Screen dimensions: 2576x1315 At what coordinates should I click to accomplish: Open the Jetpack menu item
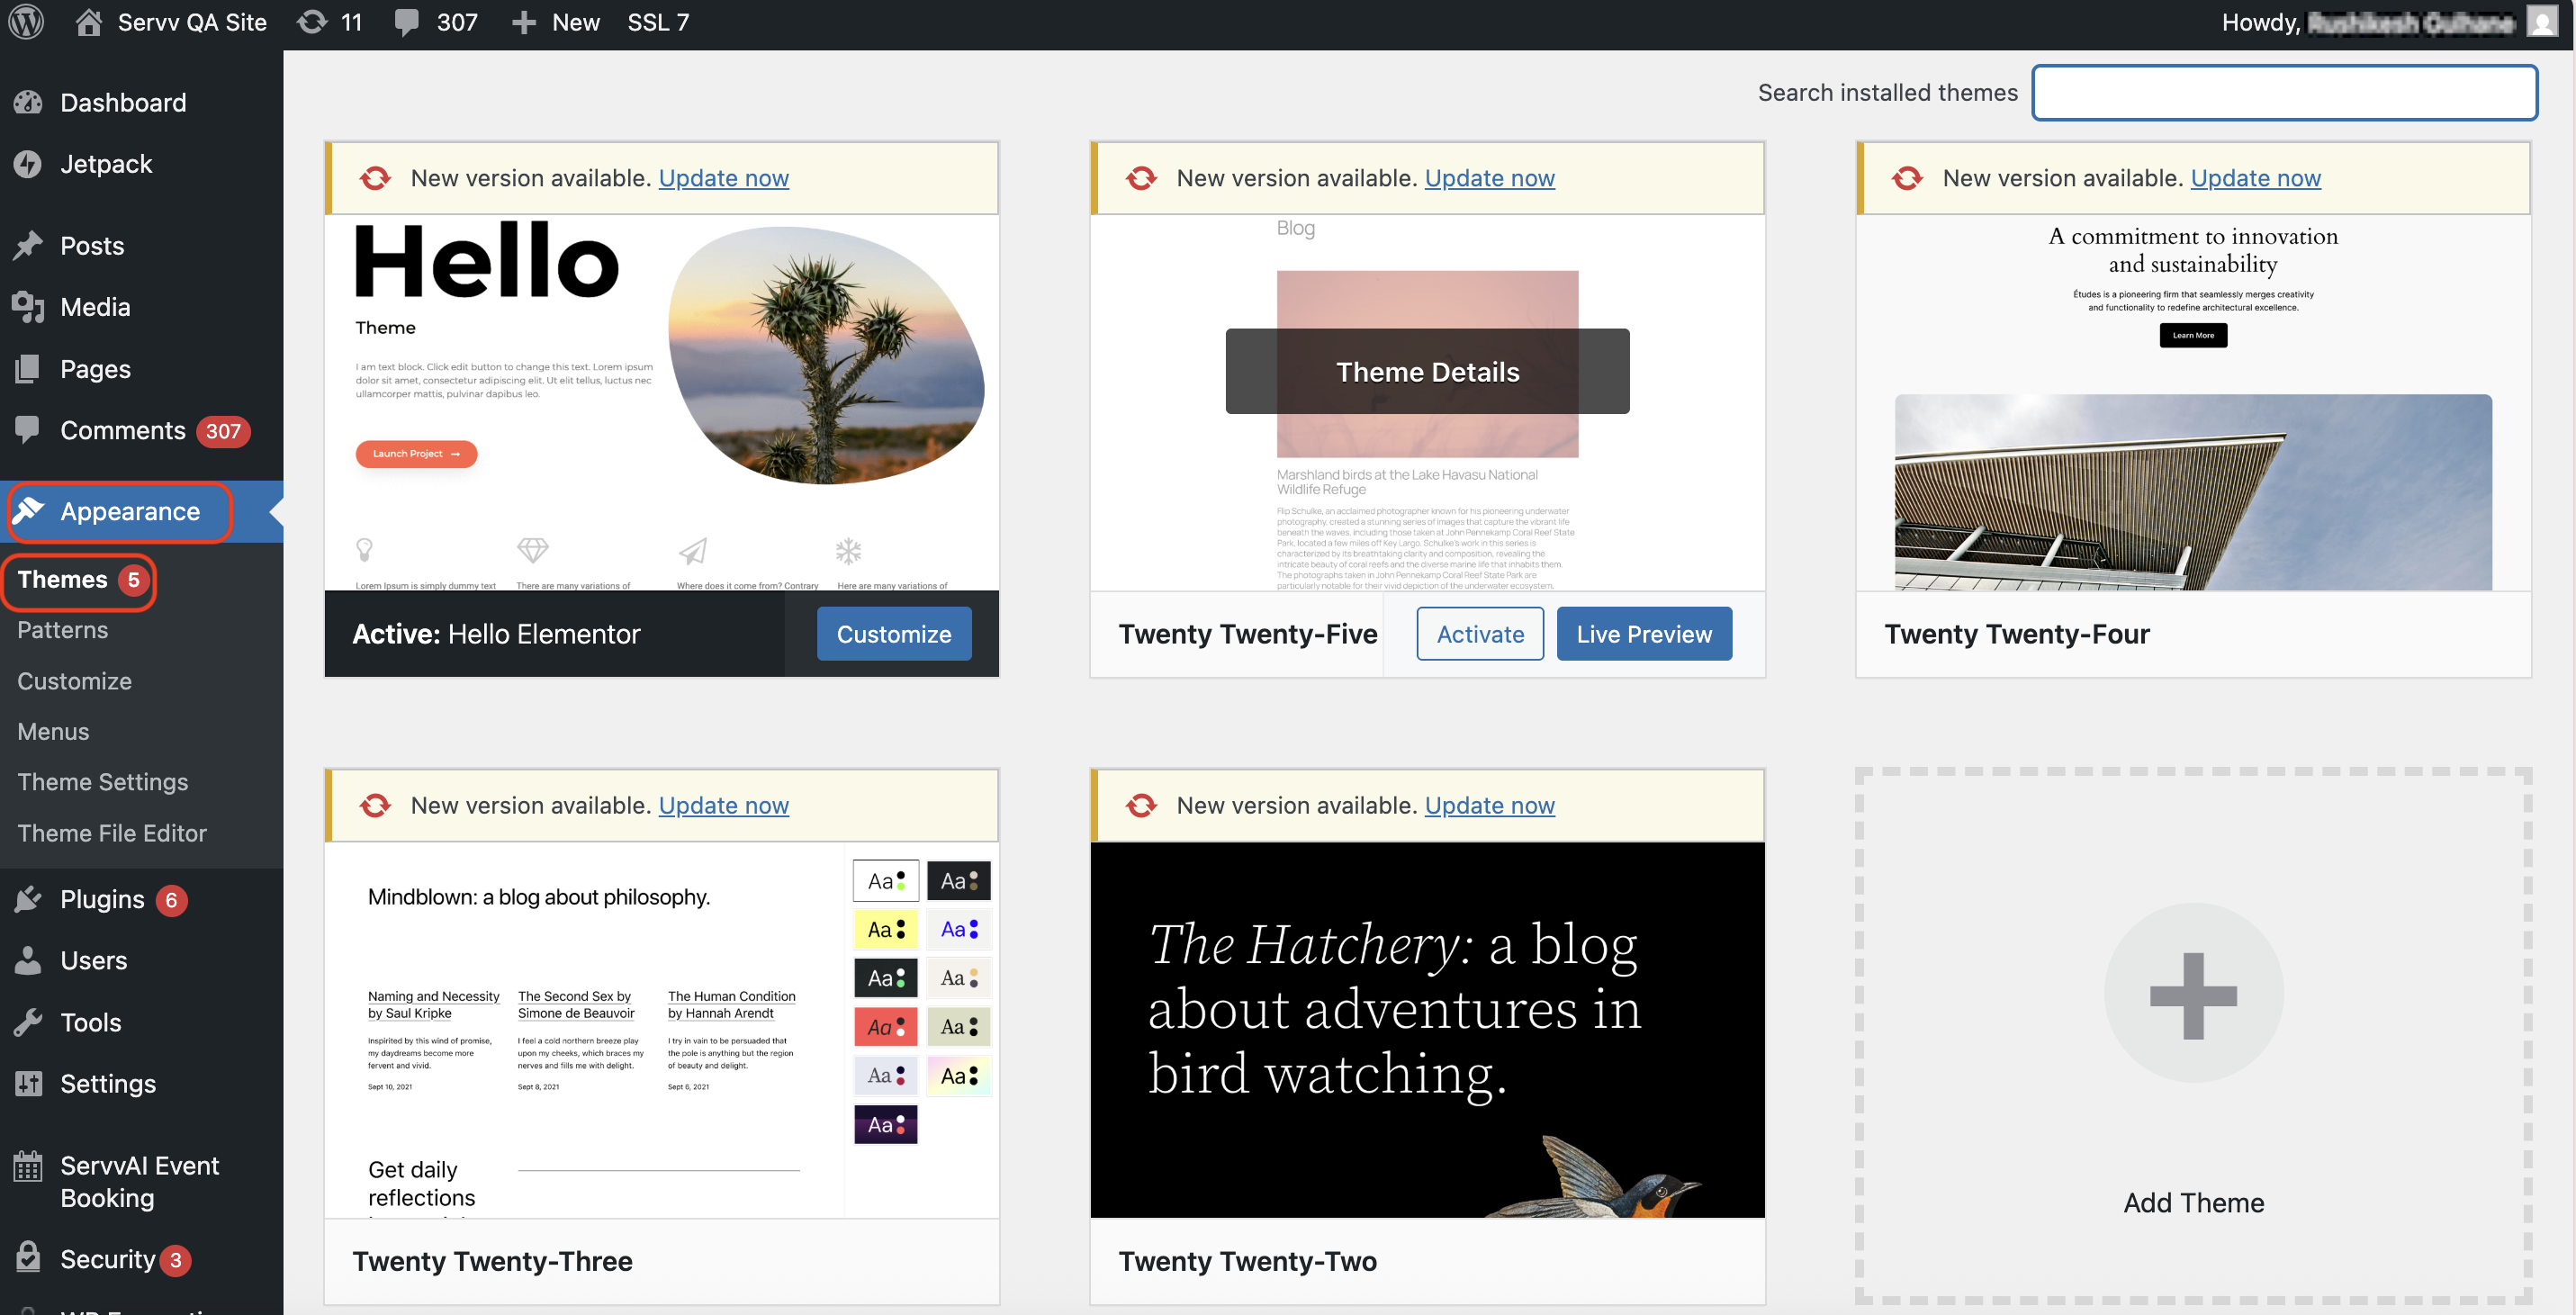(106, 164)
